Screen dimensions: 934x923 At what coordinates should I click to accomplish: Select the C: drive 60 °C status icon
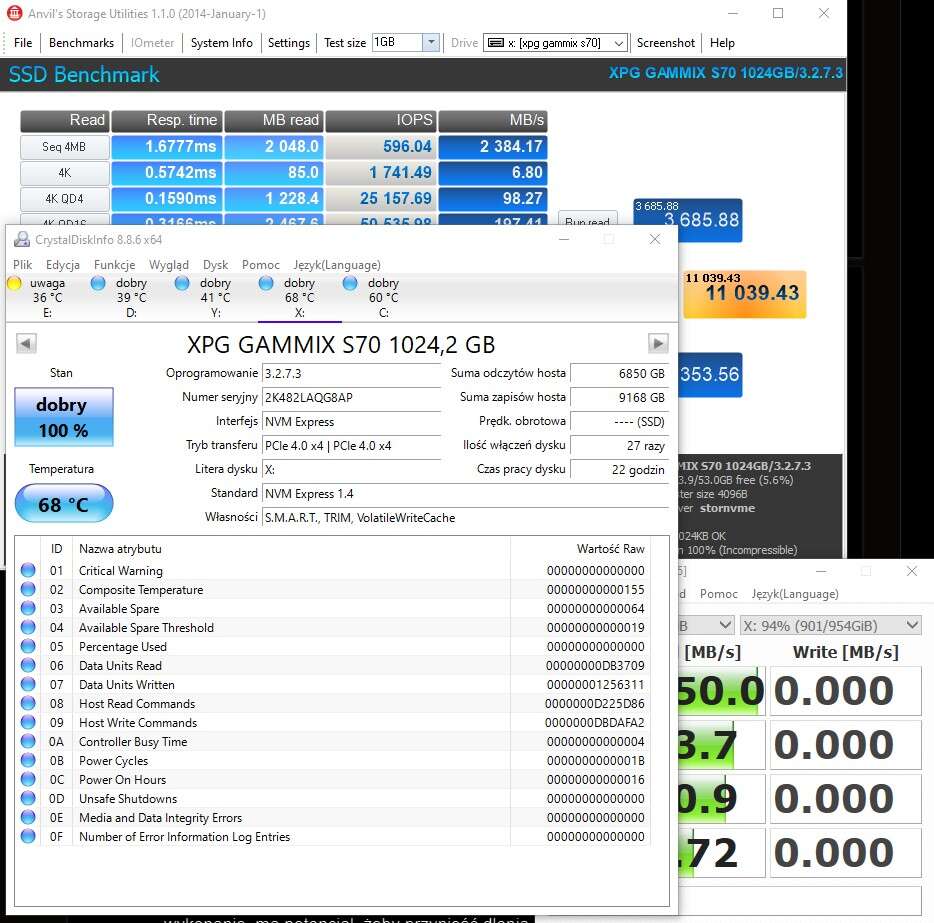(x=350, y=283)
